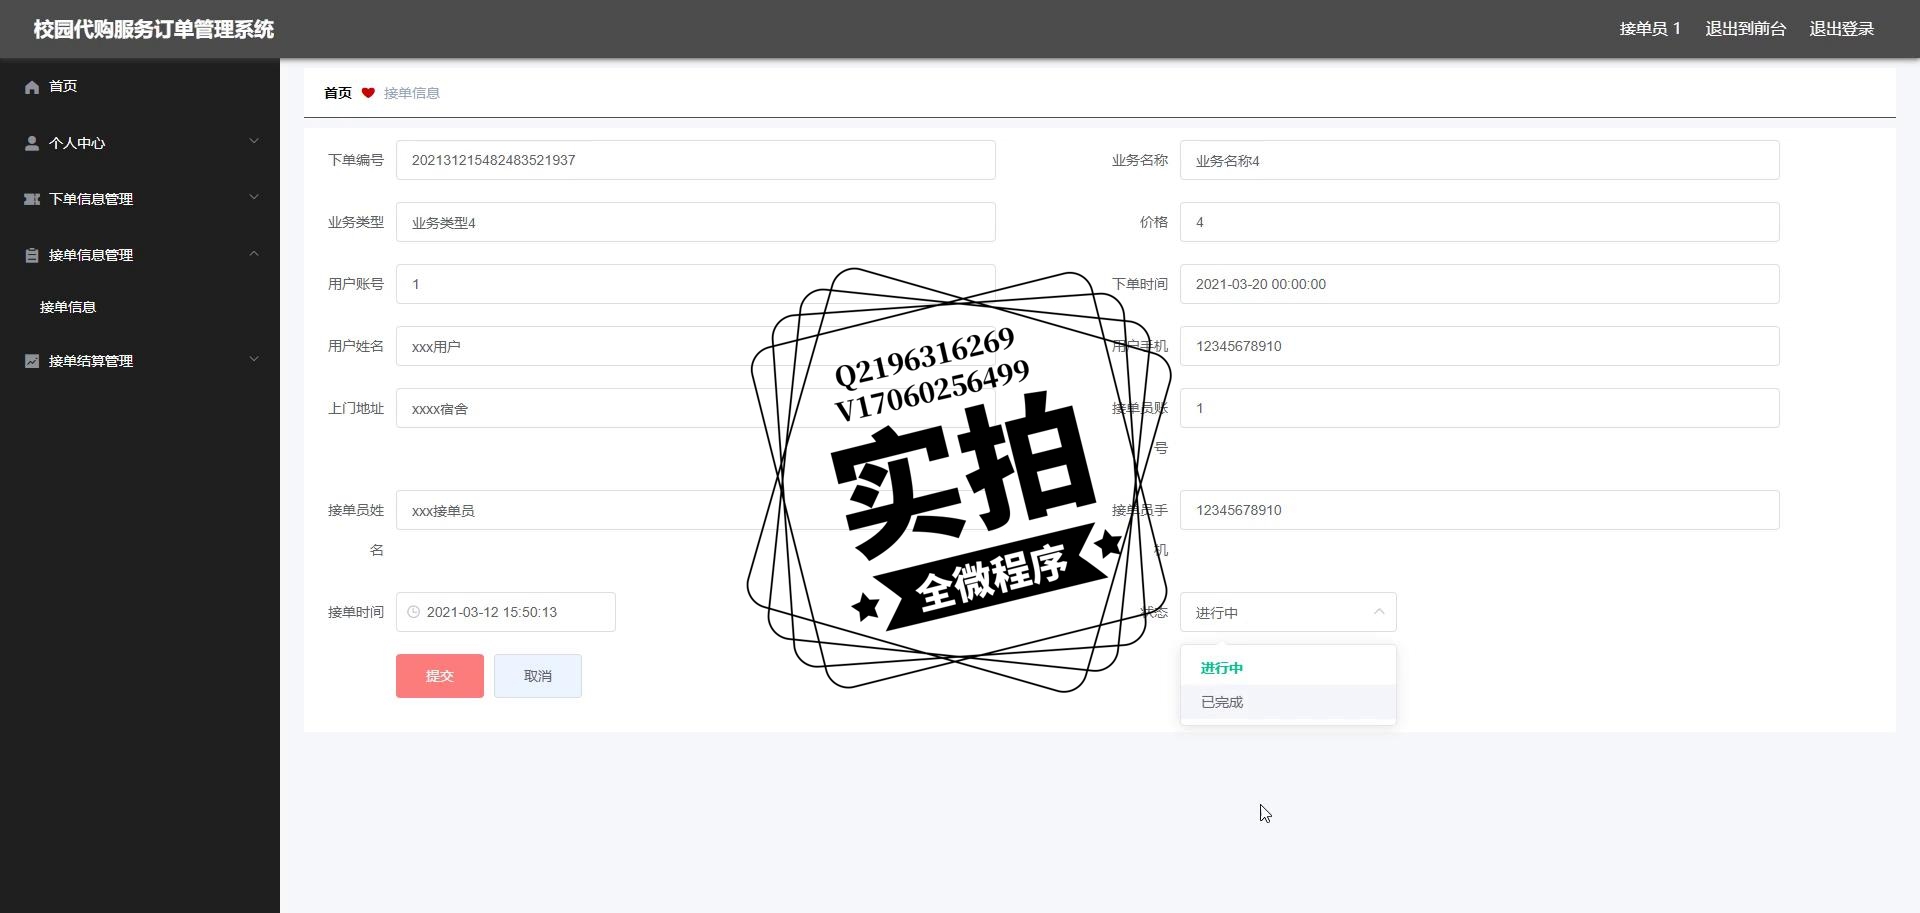The image size is (1920, 913).
Task: Click the 接单员姓名 input showing xxx接单员
Action: point(696,510)
